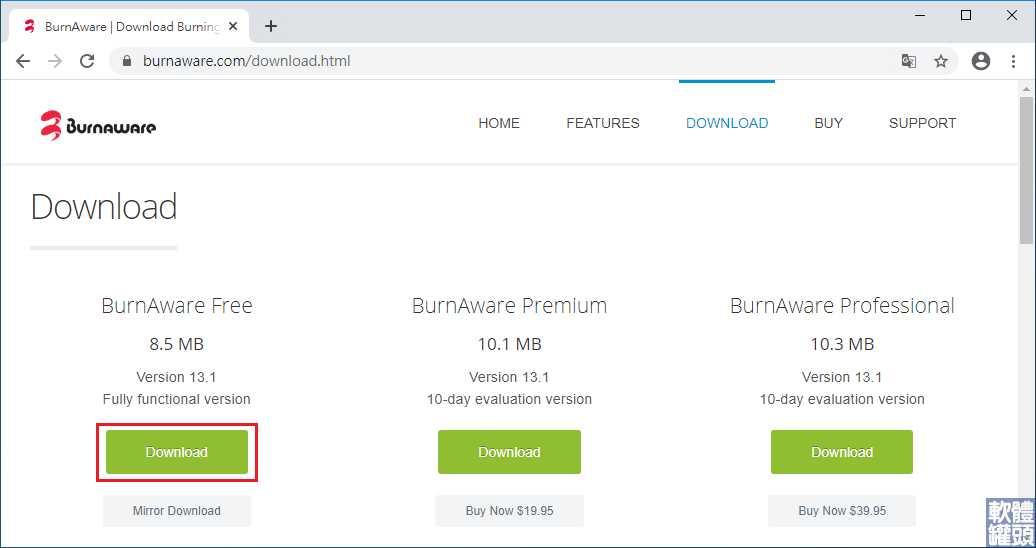The width and height of the screenshot is (1036, 548).
Task: Click the browser forward arrow
Action: 56,61
